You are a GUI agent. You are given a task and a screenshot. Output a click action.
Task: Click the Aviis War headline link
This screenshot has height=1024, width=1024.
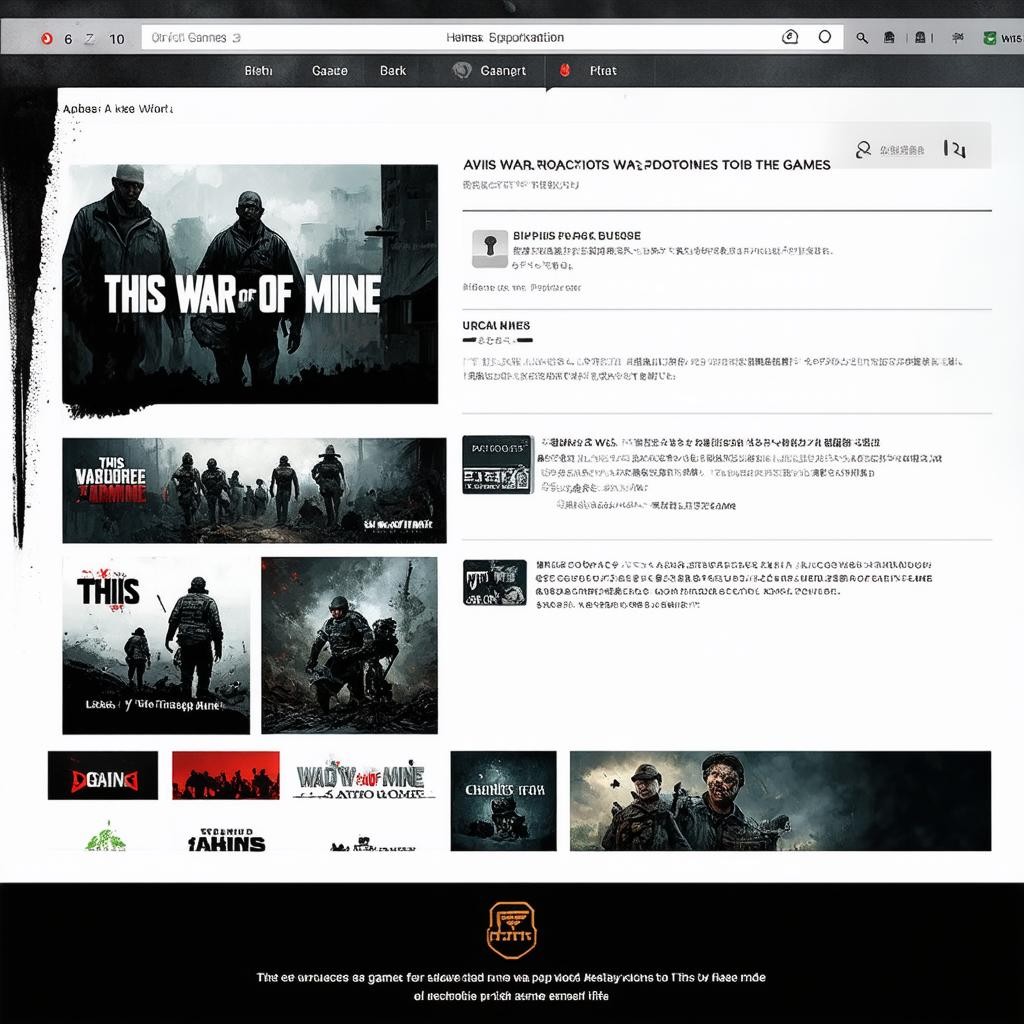pos(646,164)
